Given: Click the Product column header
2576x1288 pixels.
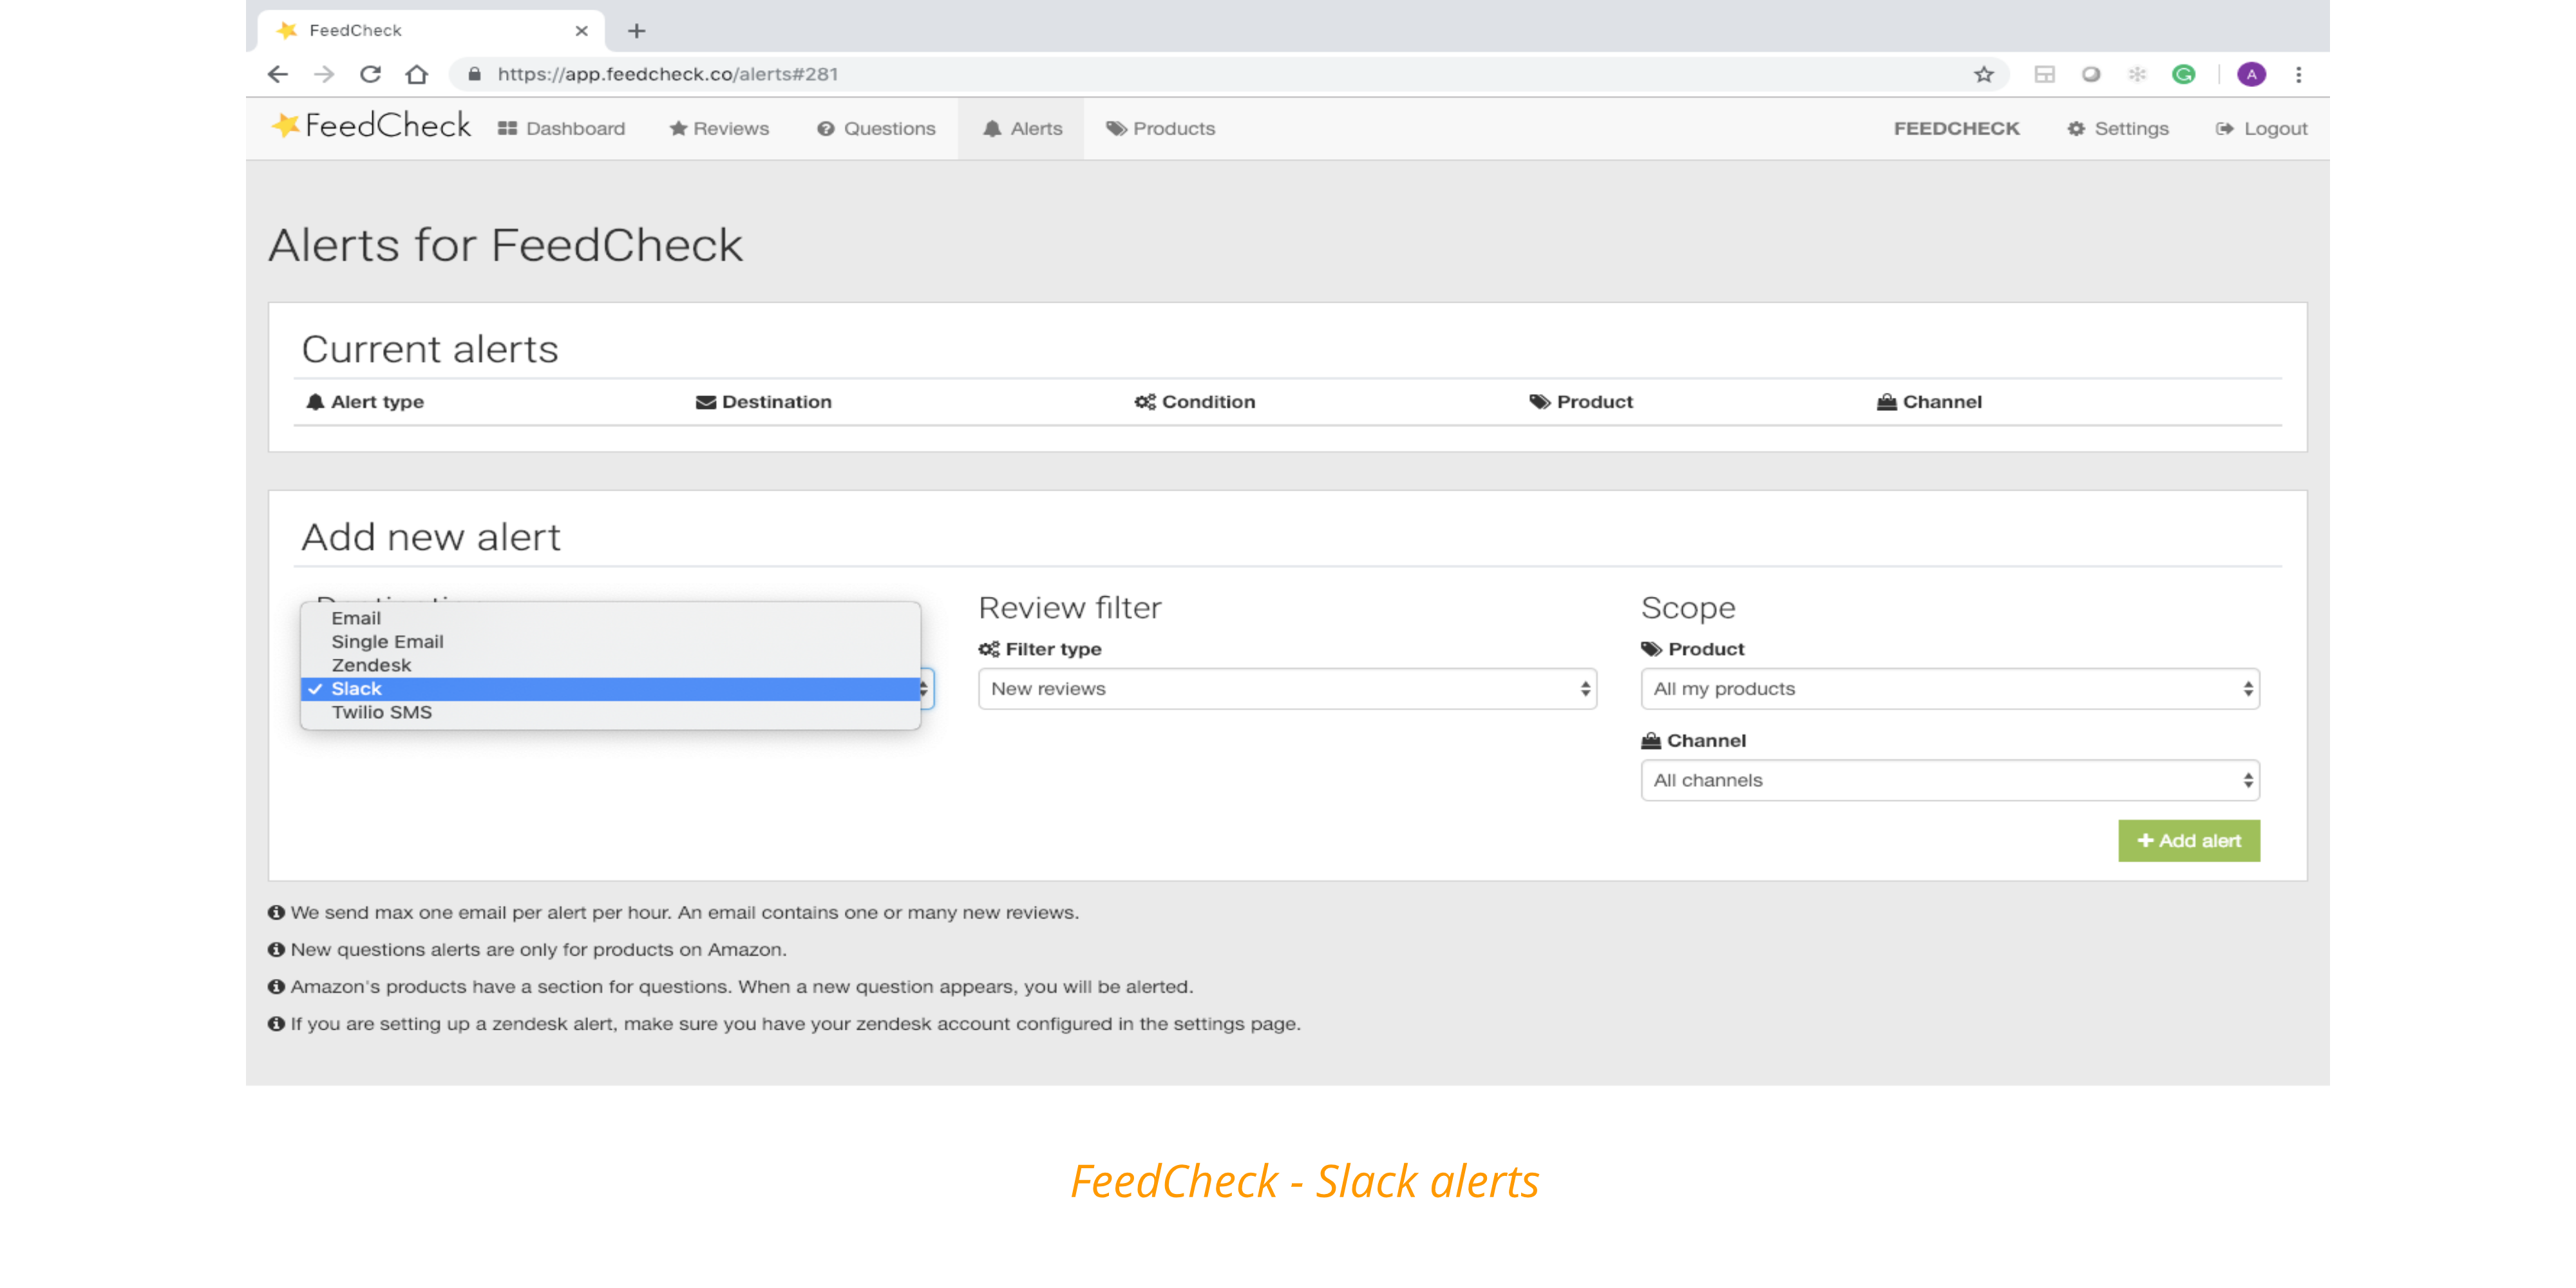Looking at the screenshot, I should point(1581,402).
